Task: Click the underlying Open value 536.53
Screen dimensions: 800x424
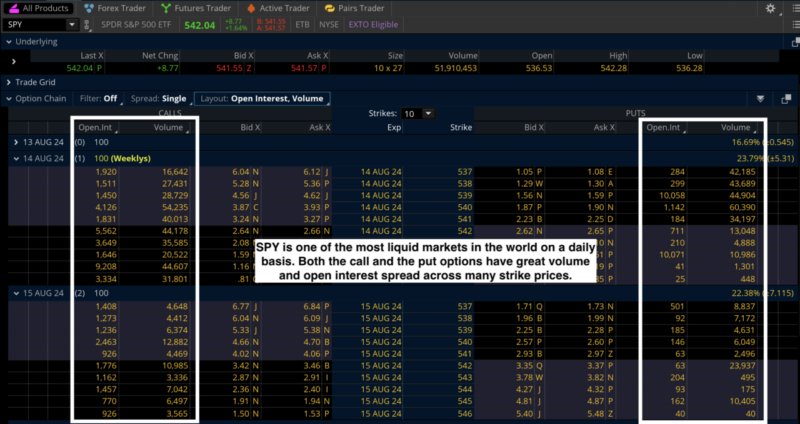Action: 539,68
